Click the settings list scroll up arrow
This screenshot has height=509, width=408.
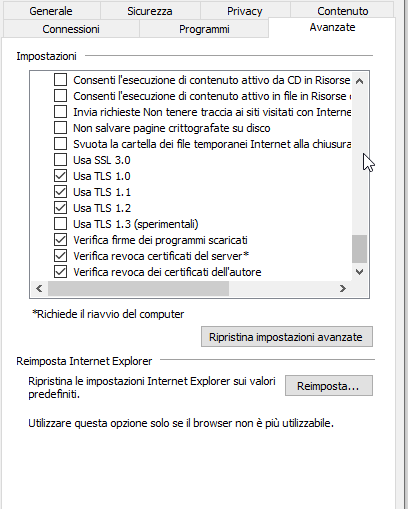pos(359,81)
